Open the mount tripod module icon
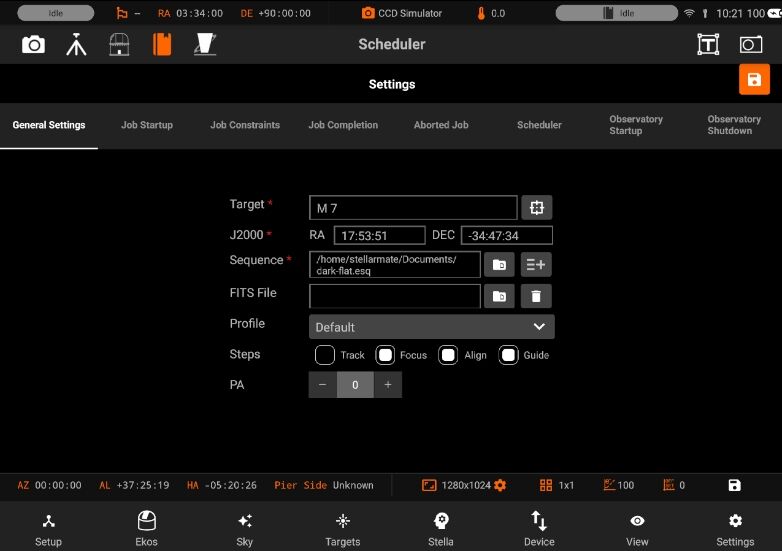This screenshot has width=782, height=551. point(76,44)
